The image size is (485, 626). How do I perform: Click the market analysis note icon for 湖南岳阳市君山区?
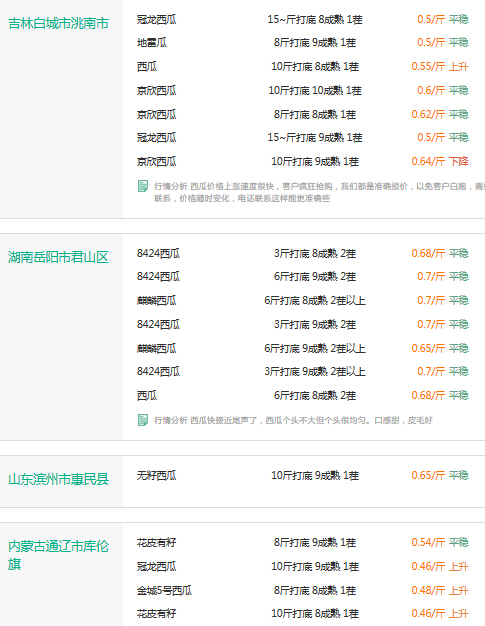click(143, 420)
